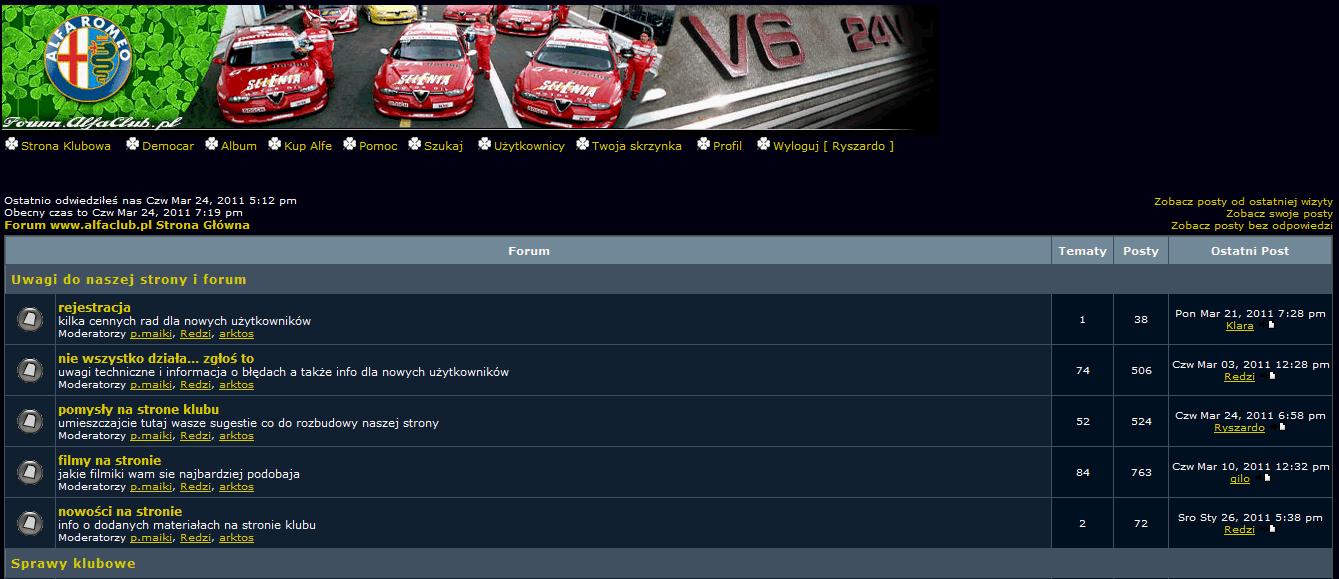This screenshot has height=579, width=1339.
Task: Click 'Zobacz posty bez odpowiedzi' link
Action: click(1253, 226)
